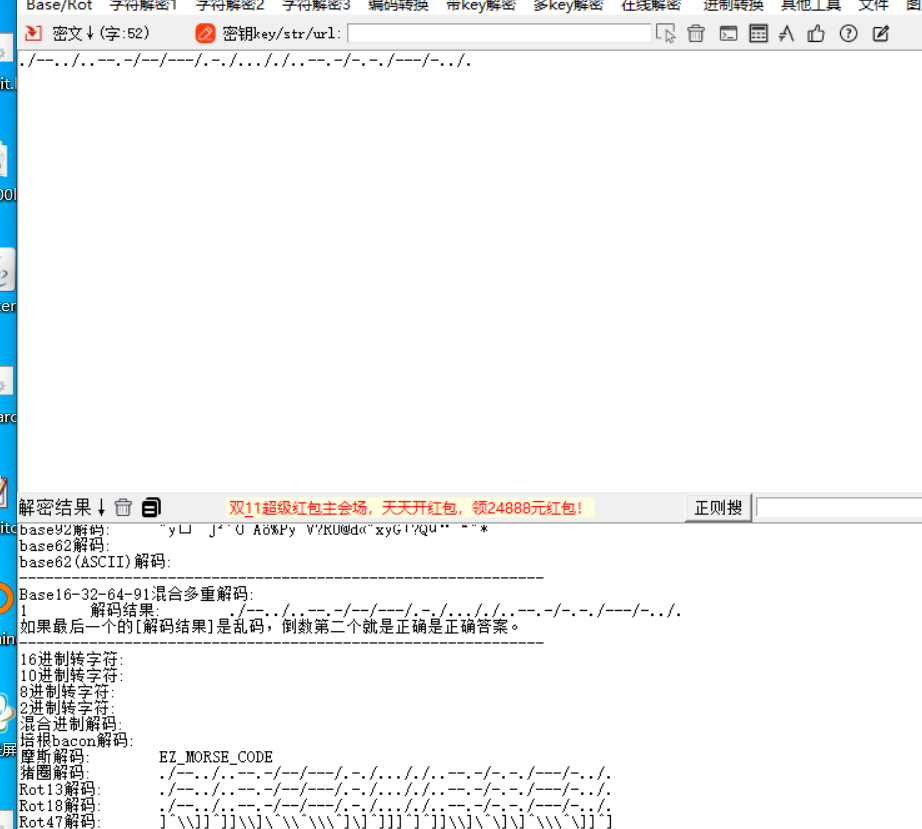
Task: Click the pencil edit icon at top right
Action: coord(880,33)
